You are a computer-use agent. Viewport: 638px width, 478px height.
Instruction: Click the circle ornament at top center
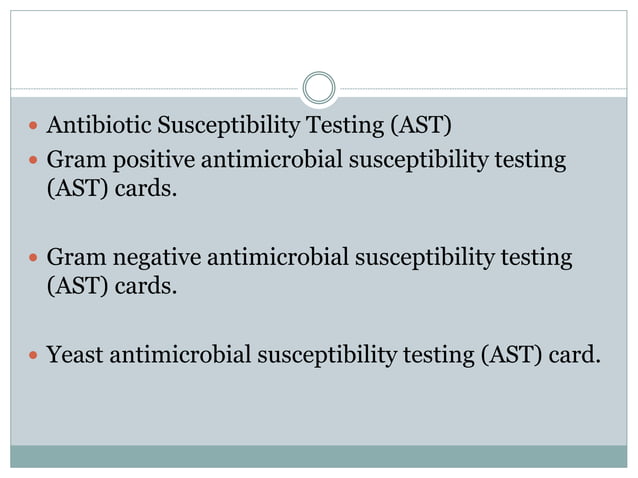coord(319,89)
